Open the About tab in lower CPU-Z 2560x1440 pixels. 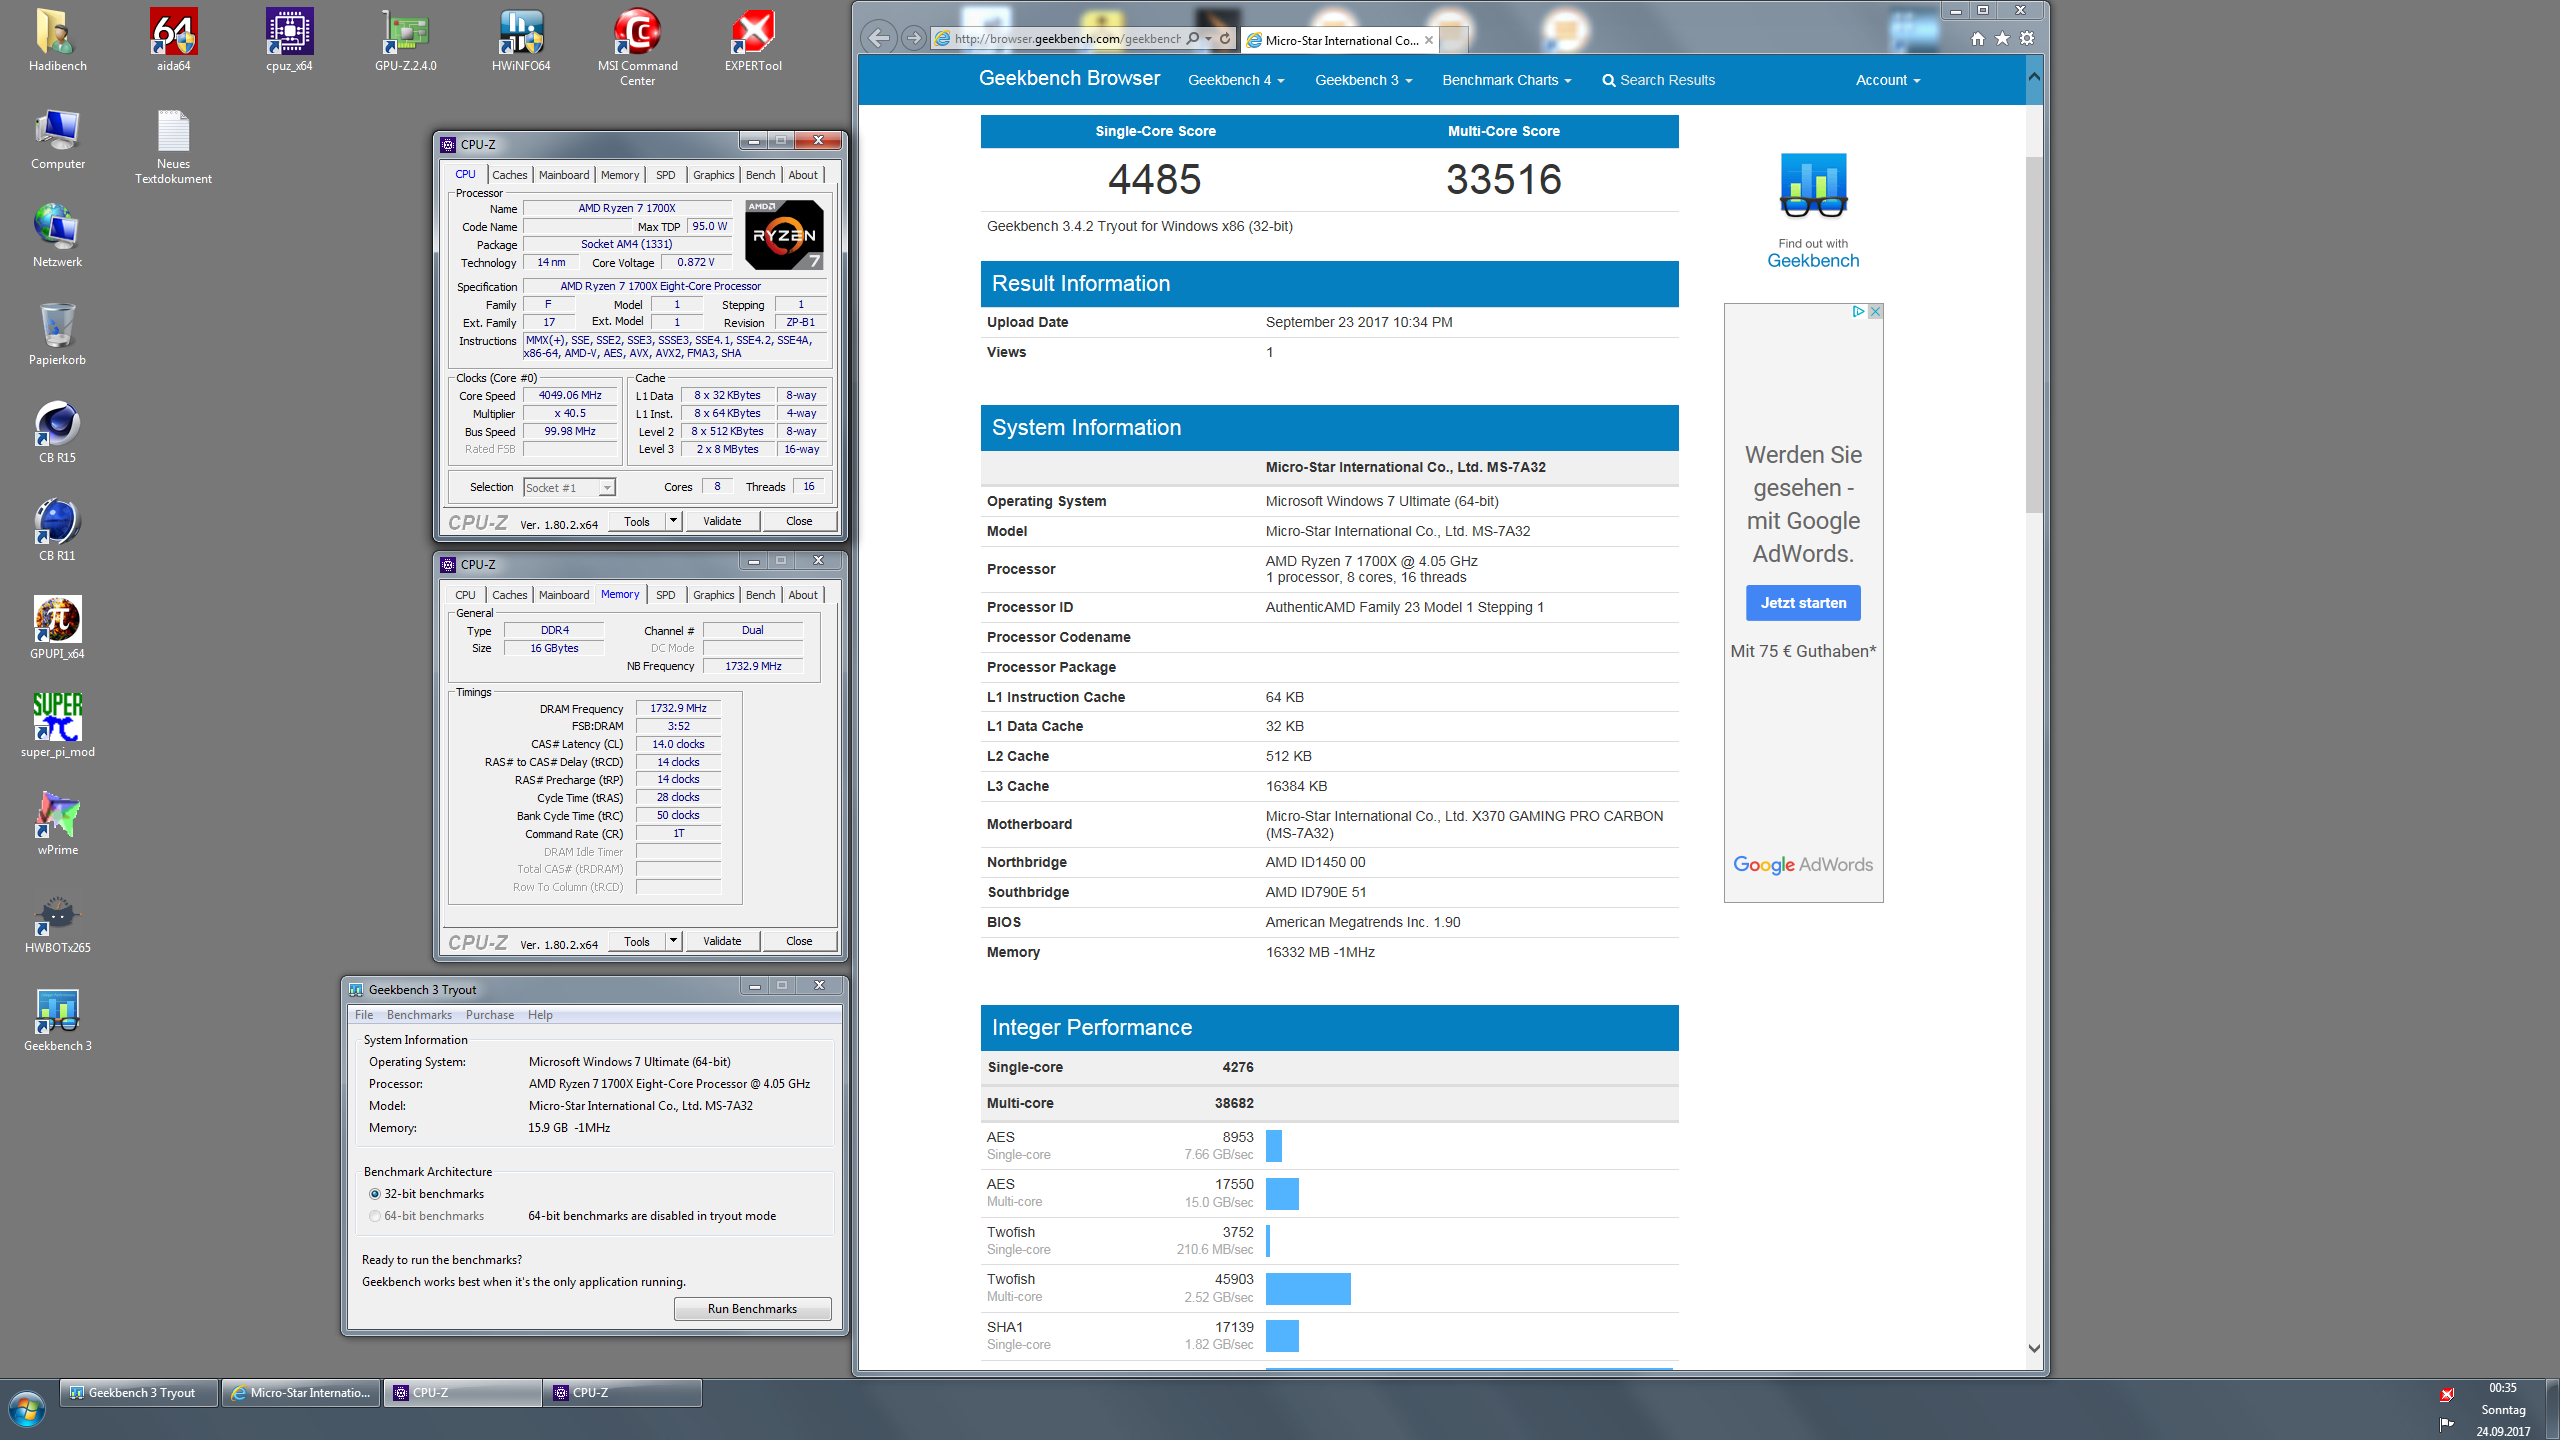(803, 595)
